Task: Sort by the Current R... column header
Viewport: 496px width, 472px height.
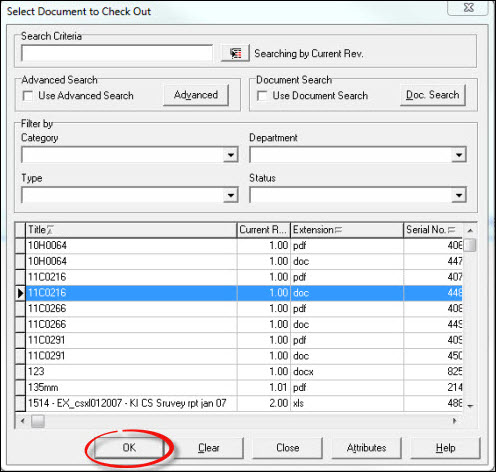Action: 263,230
